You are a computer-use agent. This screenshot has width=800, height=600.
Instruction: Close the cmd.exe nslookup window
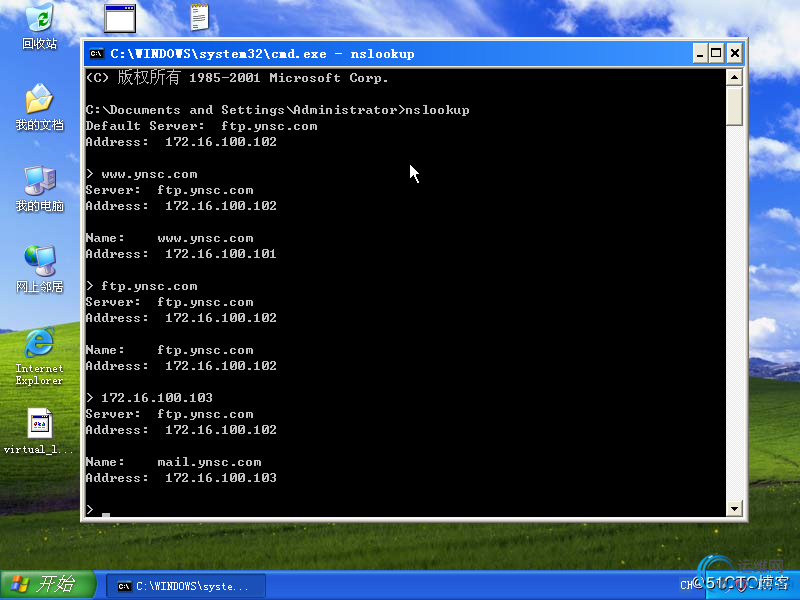[x=735, y=53]
